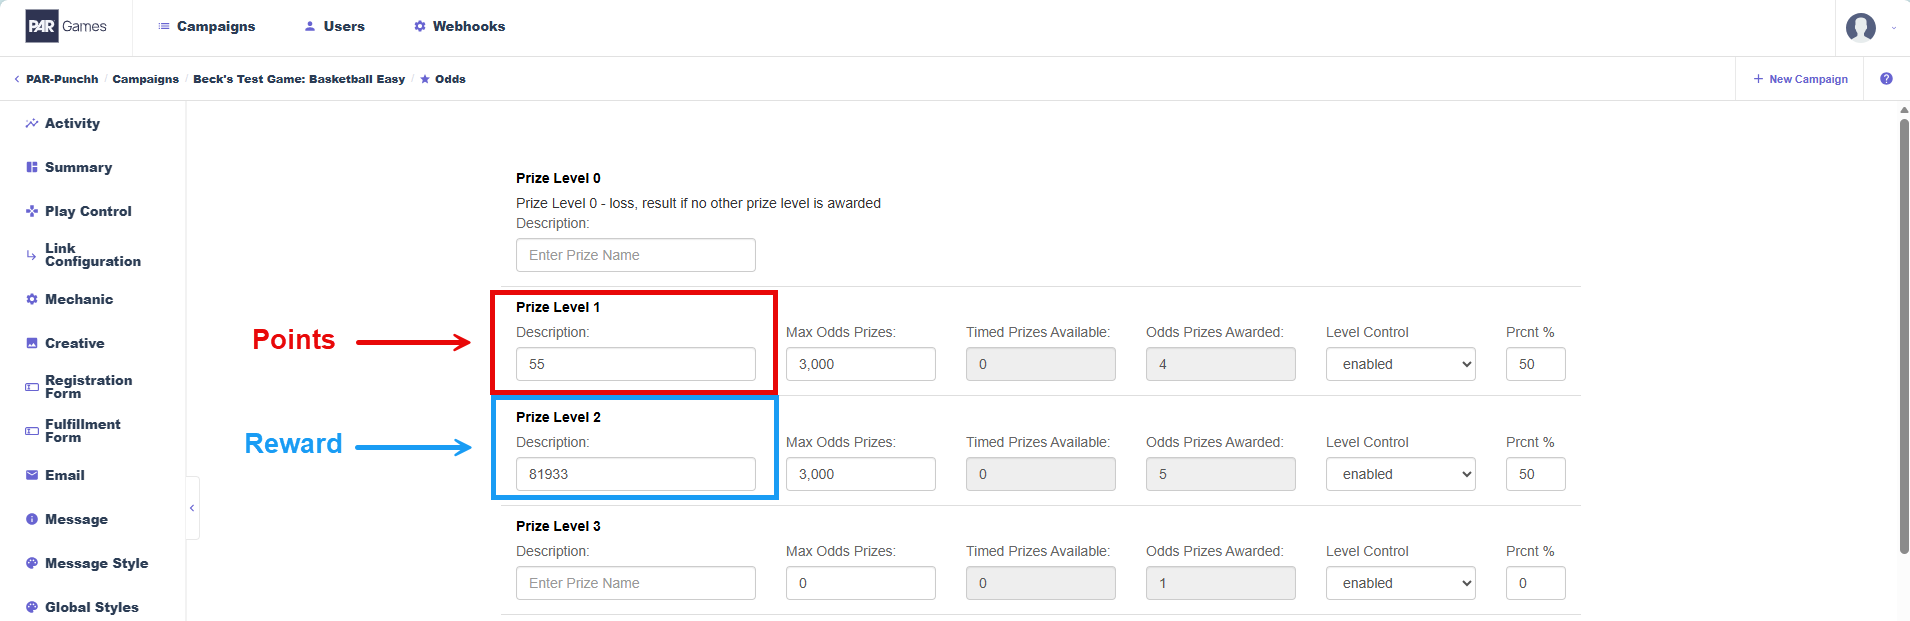Click Prize Level 0 description field

pyautogui.click(x=636, y=255)
